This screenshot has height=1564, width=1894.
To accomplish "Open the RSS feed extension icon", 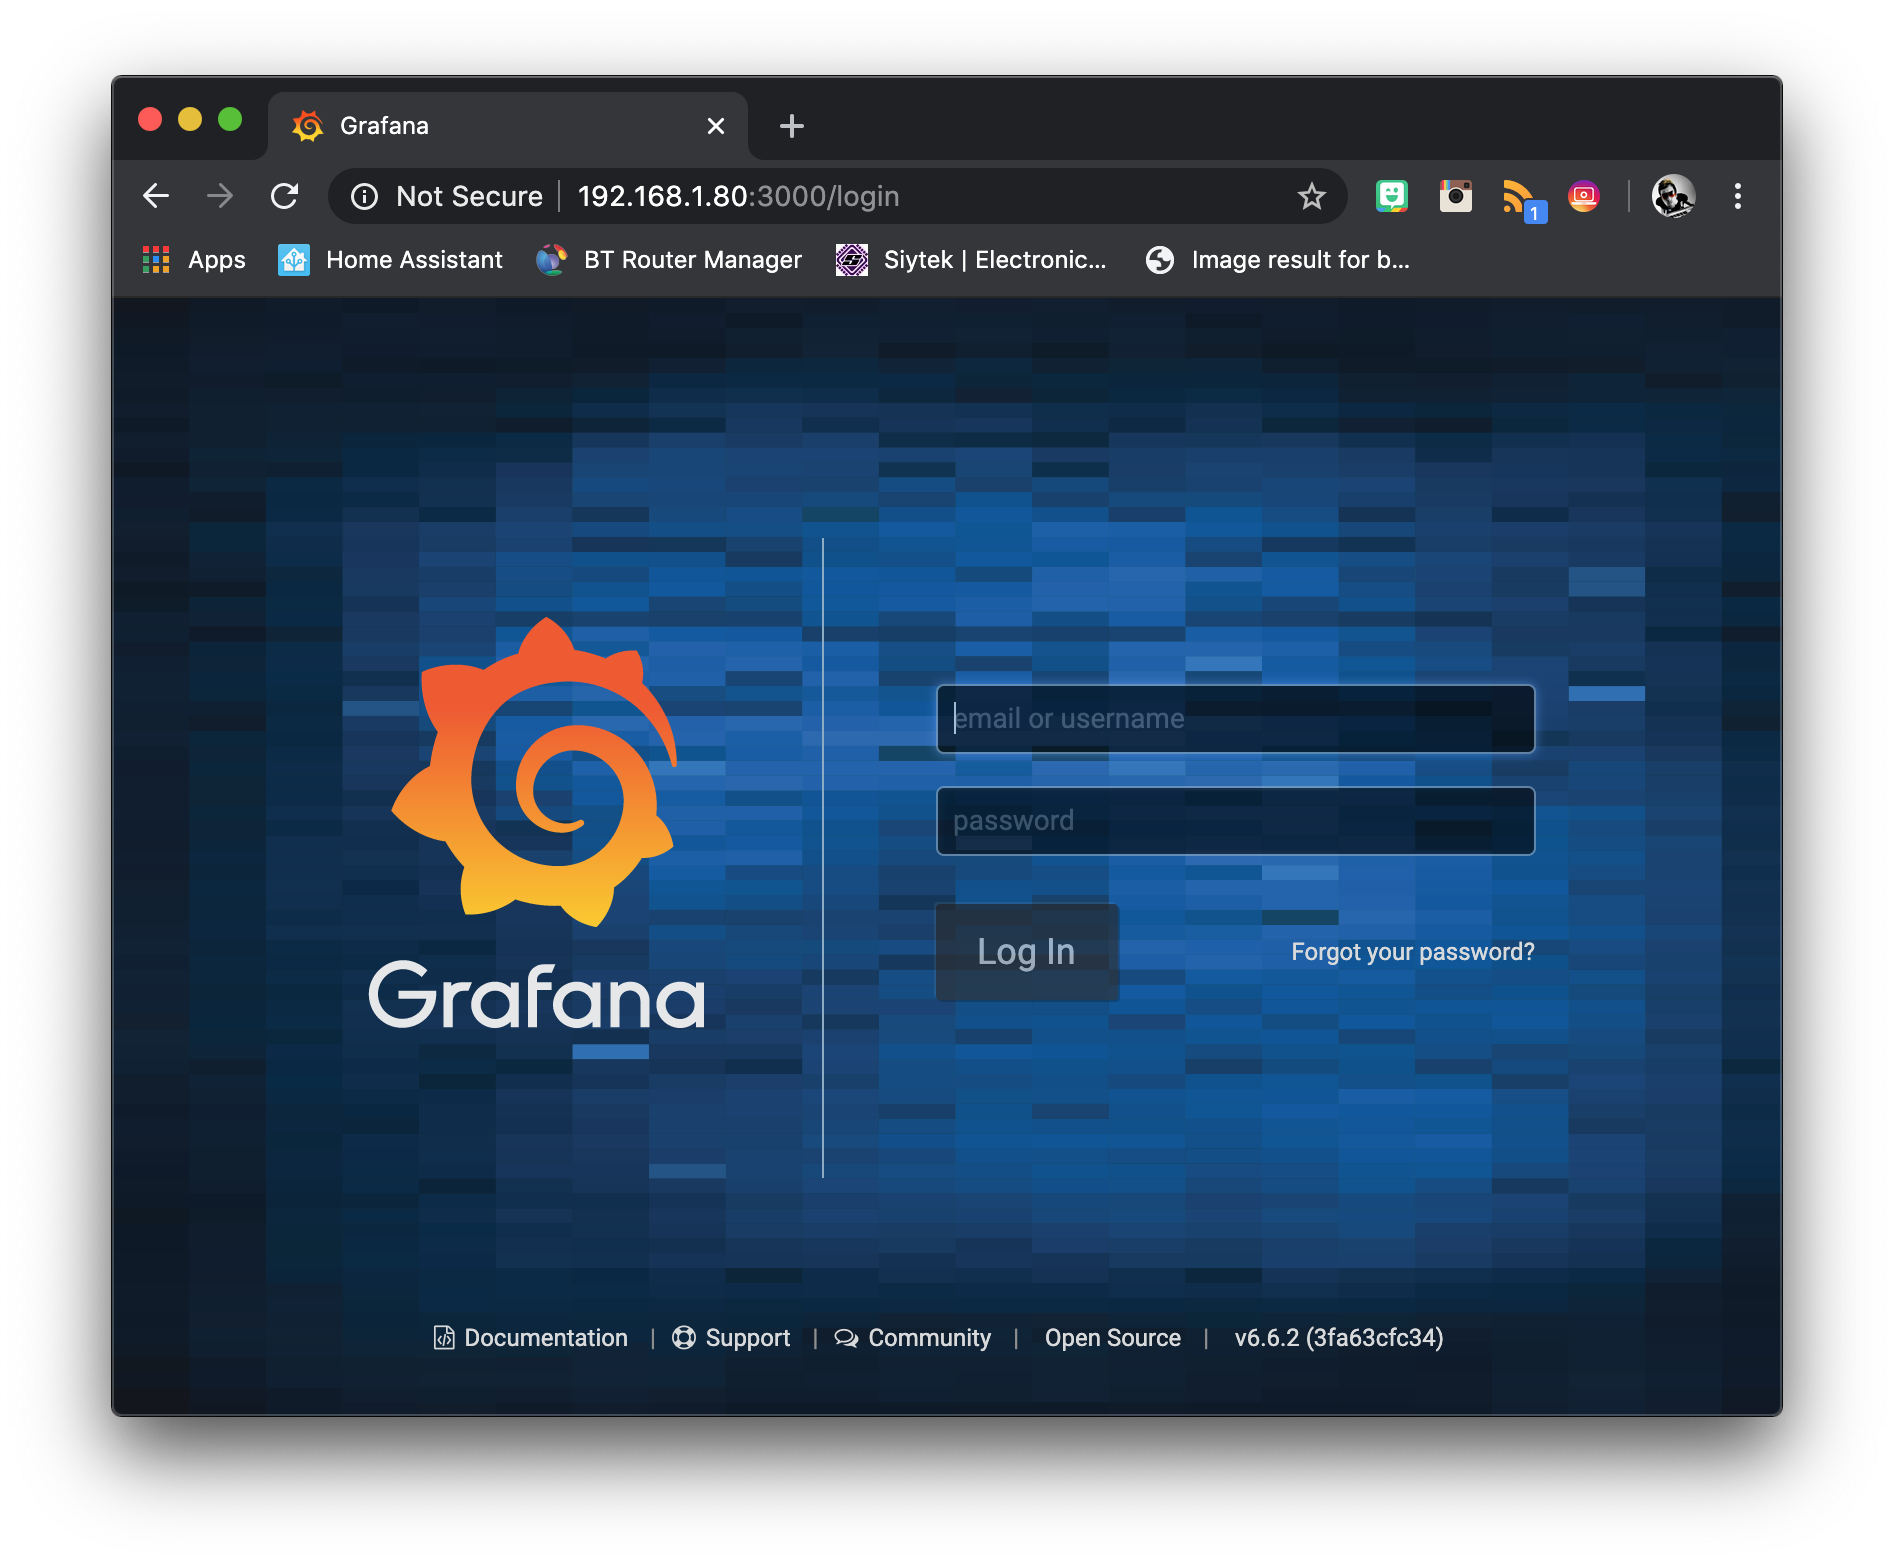I will pos(1519,196).
